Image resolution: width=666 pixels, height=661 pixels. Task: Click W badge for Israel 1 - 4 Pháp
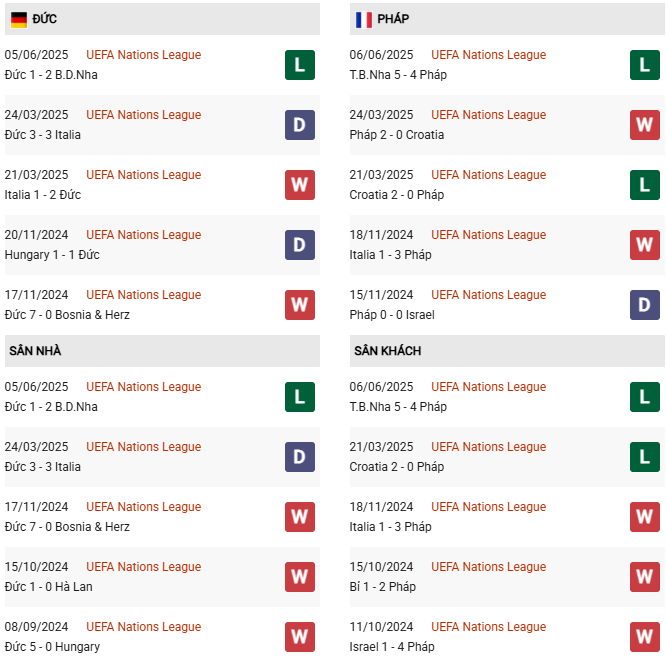pos(645,637)
